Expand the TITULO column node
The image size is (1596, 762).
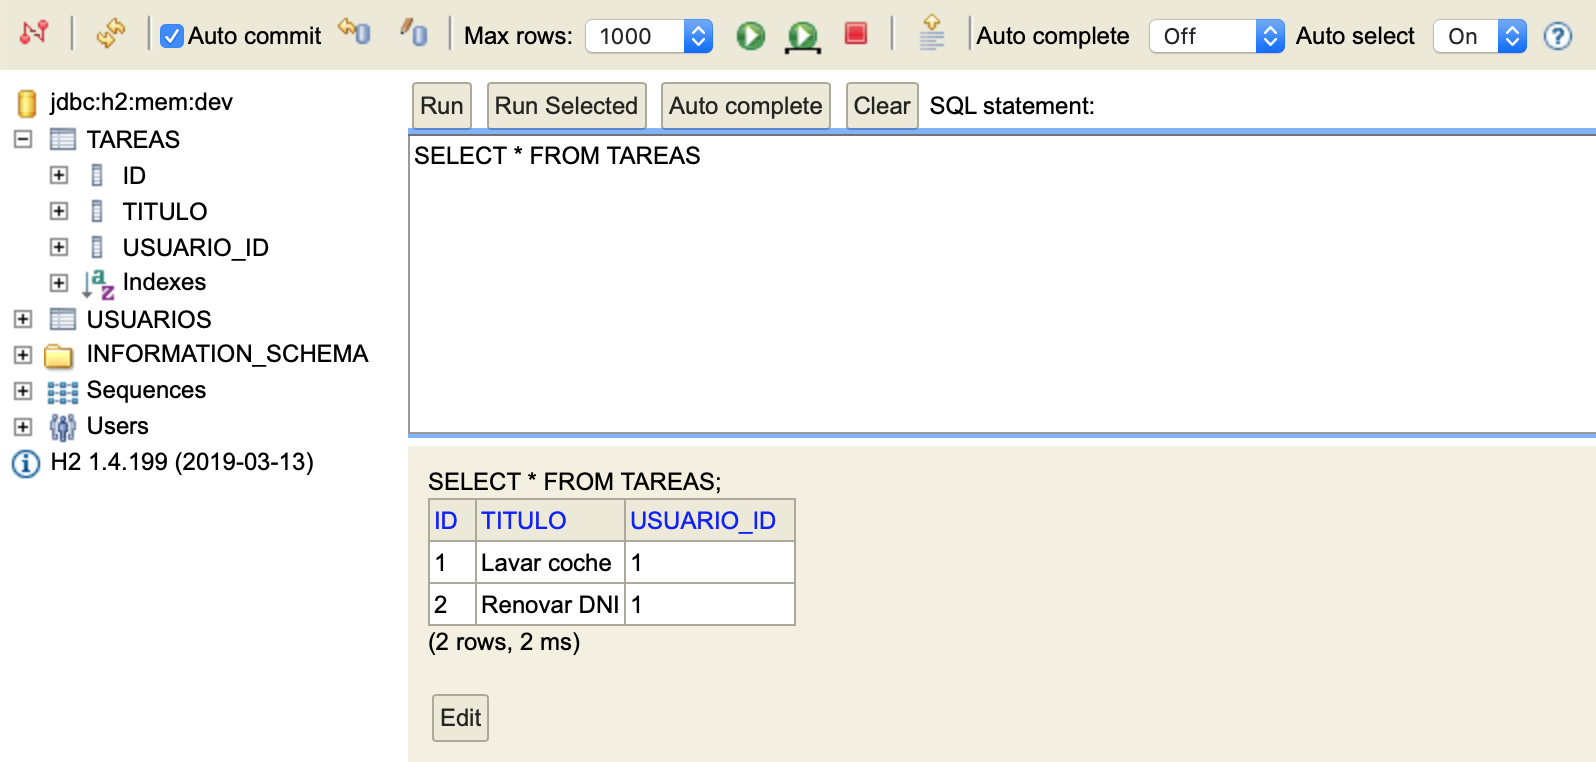pos(59,211)
